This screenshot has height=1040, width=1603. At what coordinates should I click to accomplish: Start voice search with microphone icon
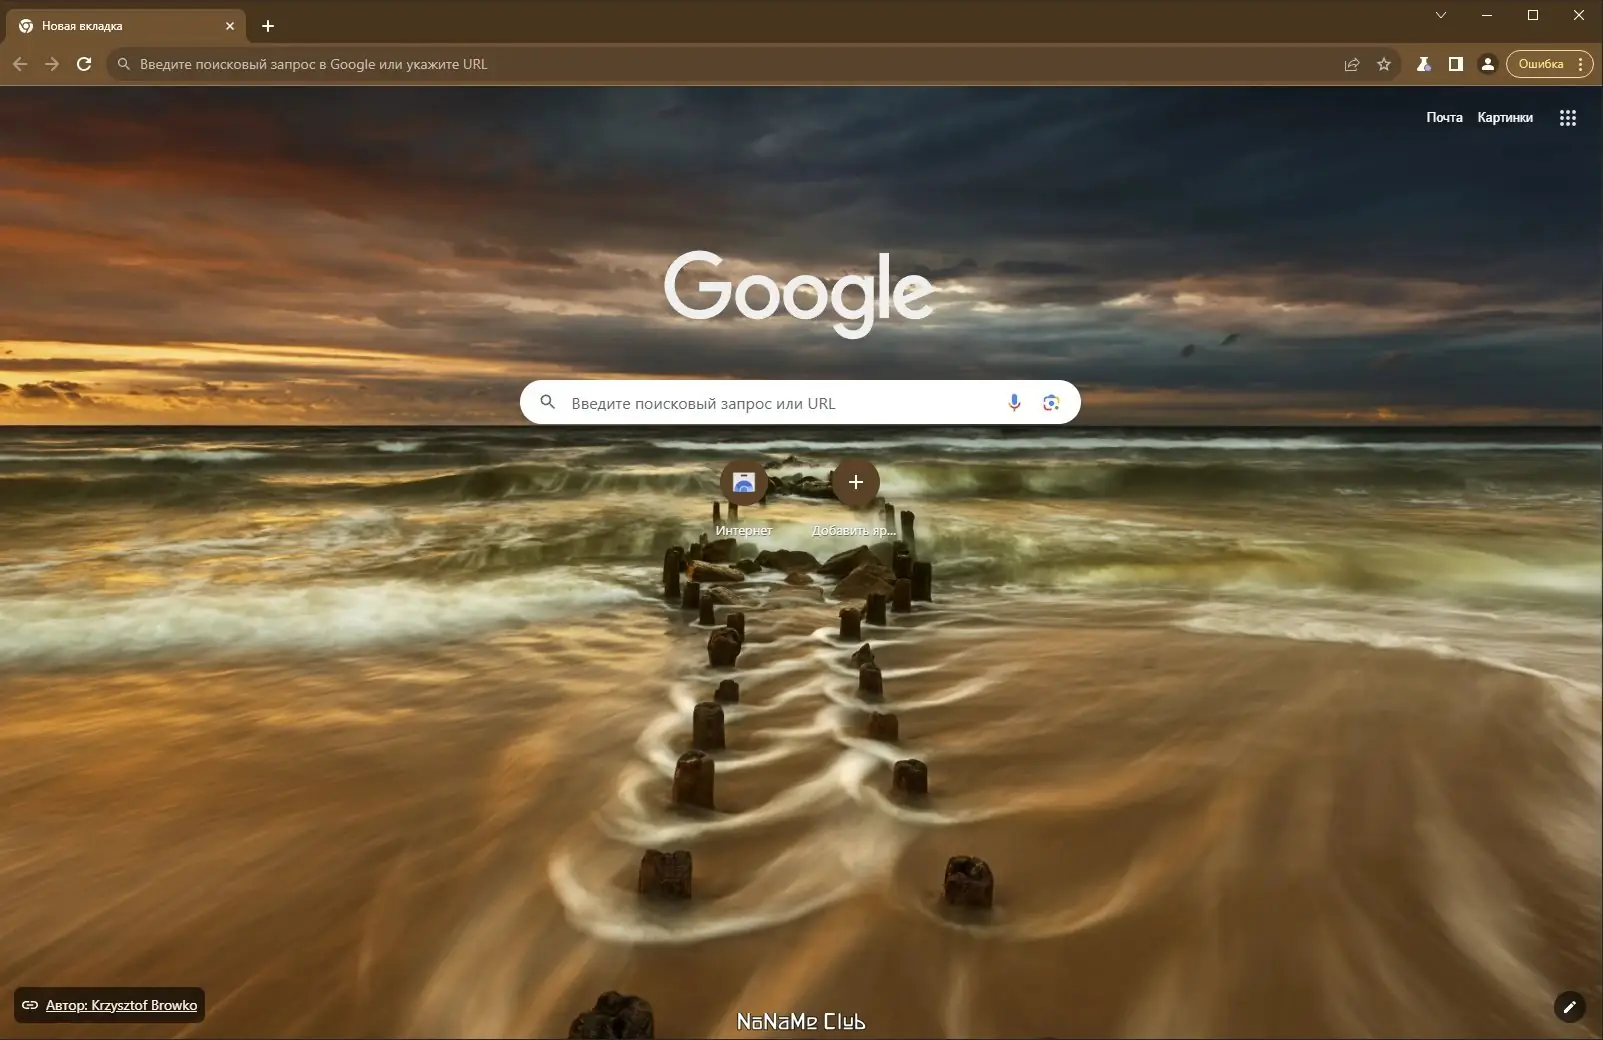point(1014,403)
